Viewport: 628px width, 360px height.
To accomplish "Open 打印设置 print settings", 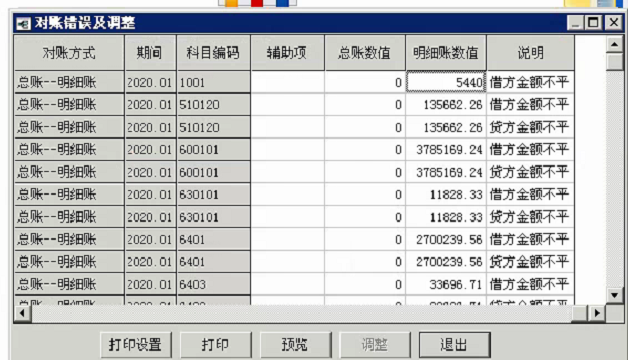I will tap(136, 344).
